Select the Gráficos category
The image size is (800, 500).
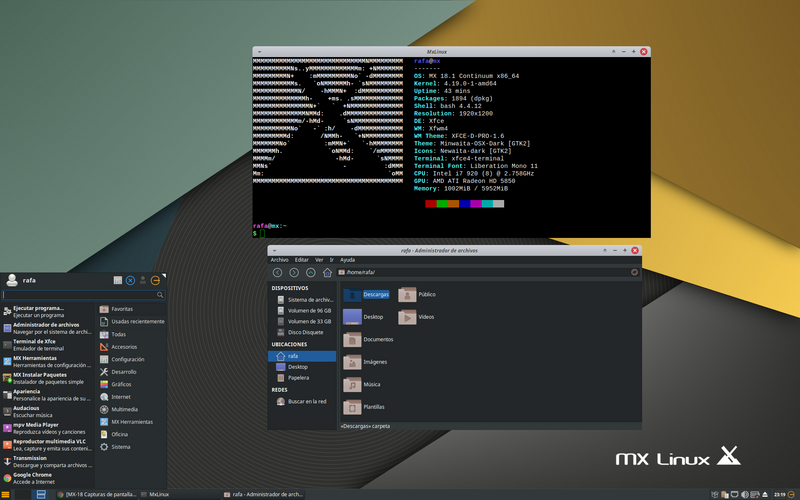(131, 384)
